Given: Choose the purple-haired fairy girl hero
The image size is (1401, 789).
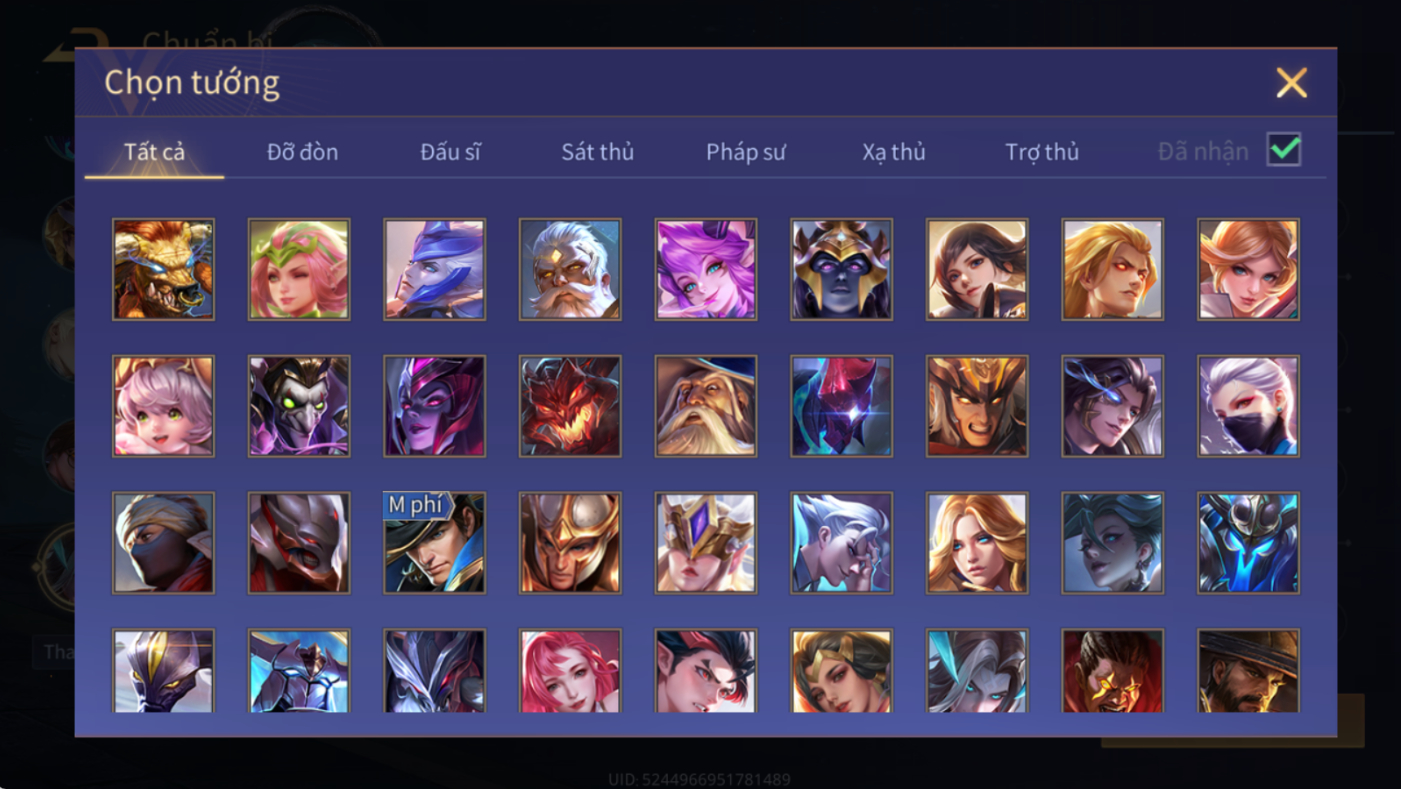Looking at the screenshot, I should coord(705,269).
